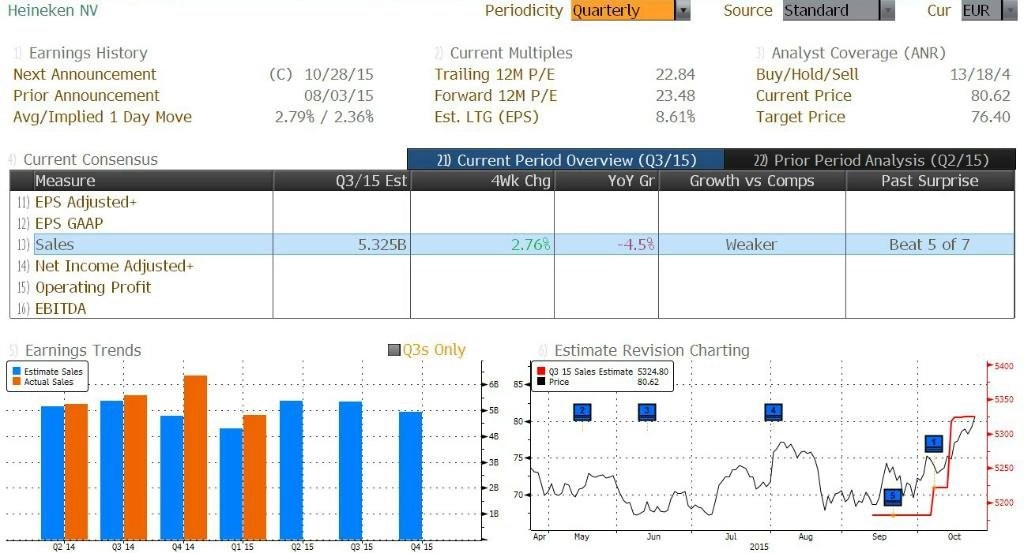
Task: Select the Net Income Adjusted+ row
Action: [512, 266]
